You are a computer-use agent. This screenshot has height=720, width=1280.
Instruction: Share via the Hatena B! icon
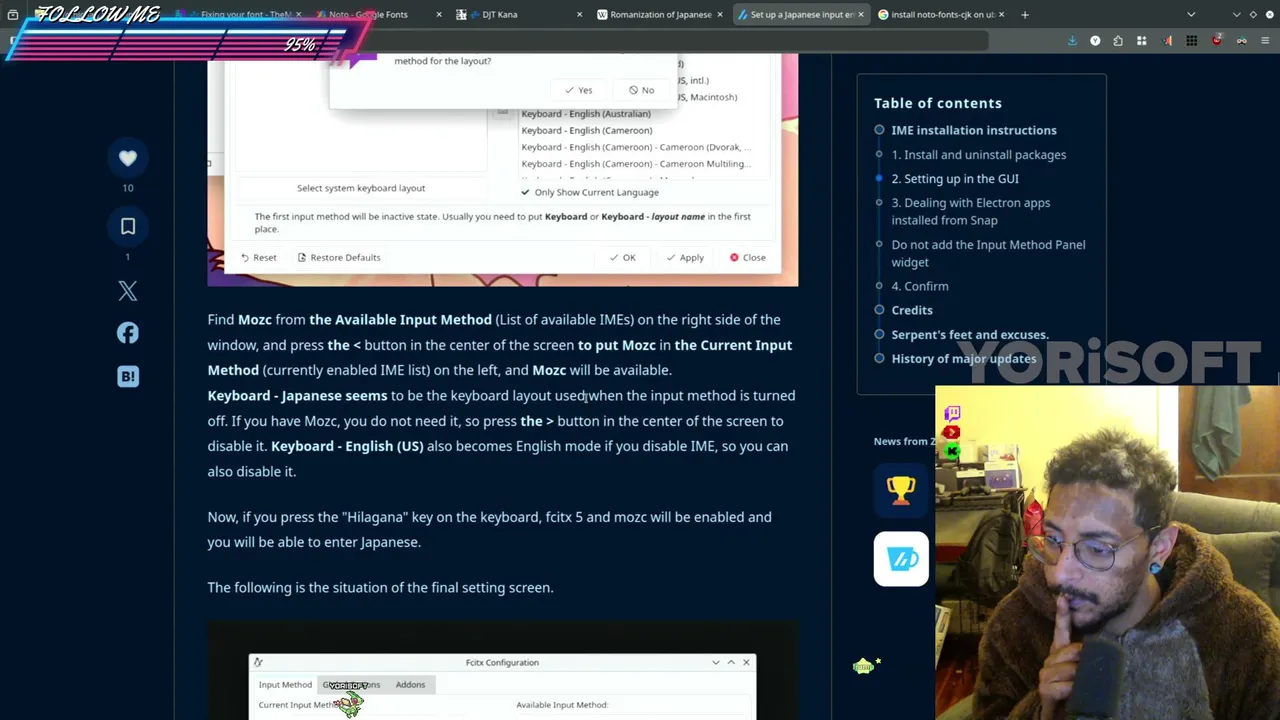pyautogui.click(x=128, y=376)
